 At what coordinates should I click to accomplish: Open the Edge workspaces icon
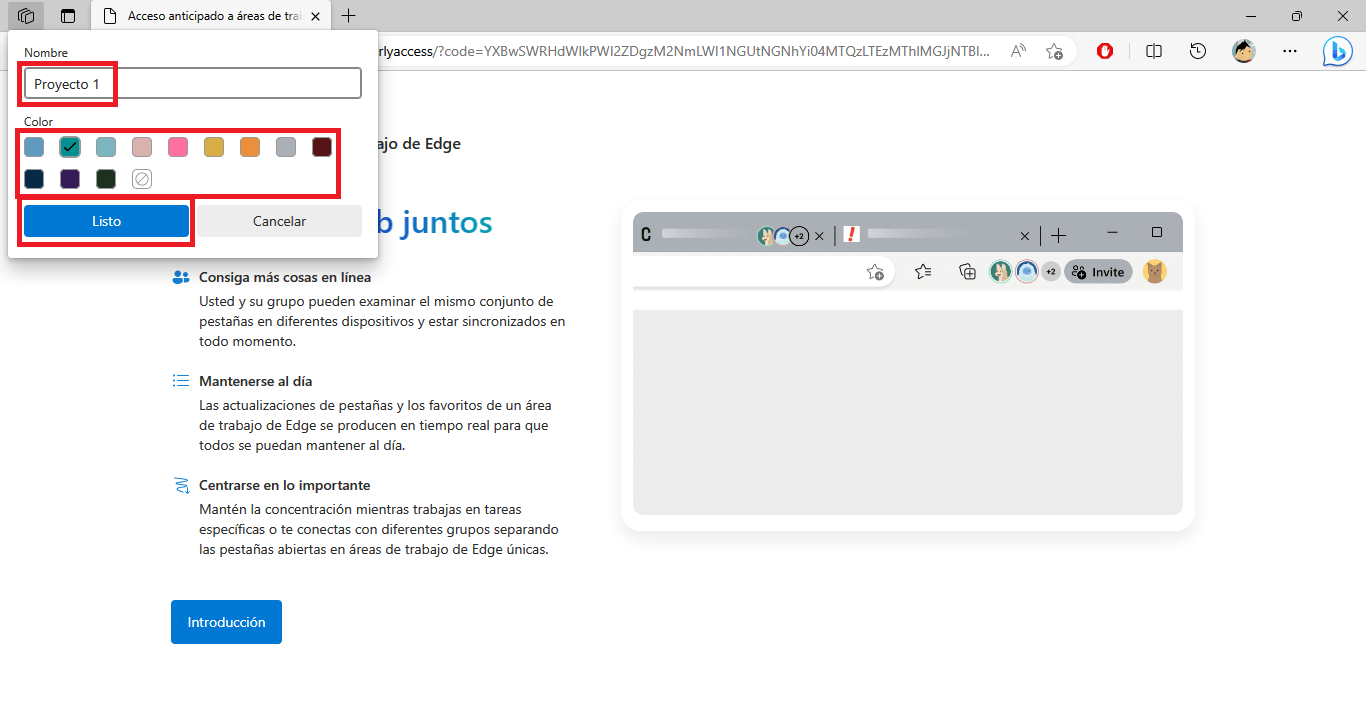tap(26, 16)
